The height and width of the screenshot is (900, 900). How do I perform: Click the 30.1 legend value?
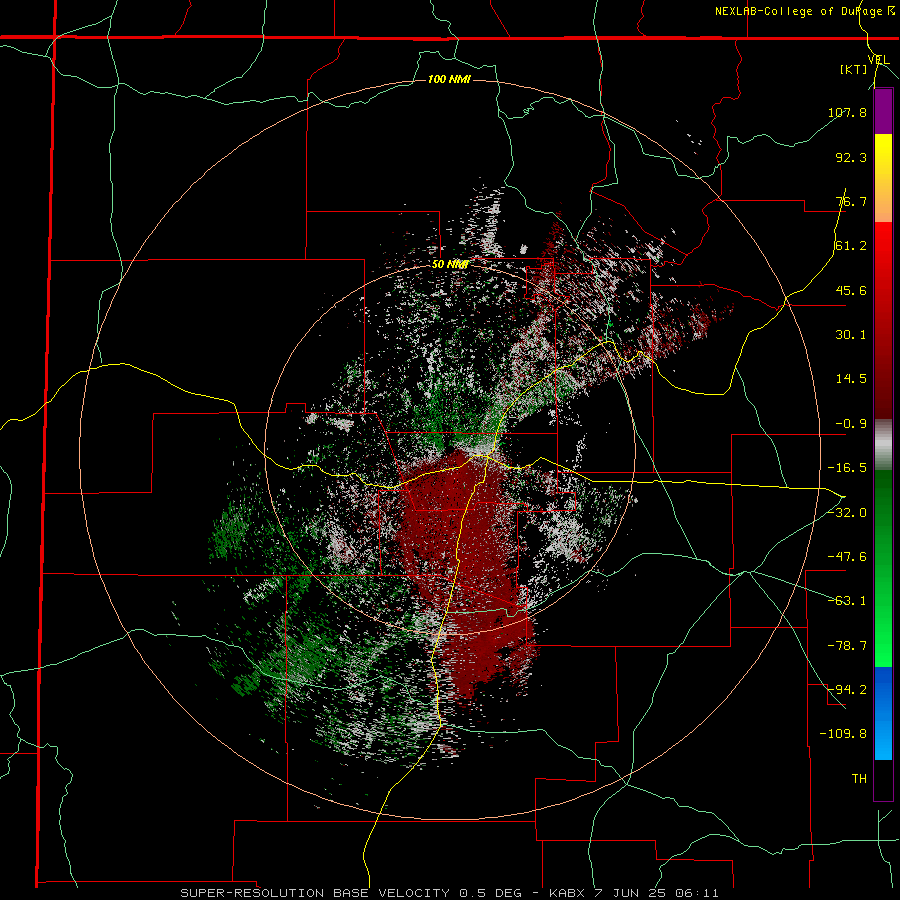851,335
